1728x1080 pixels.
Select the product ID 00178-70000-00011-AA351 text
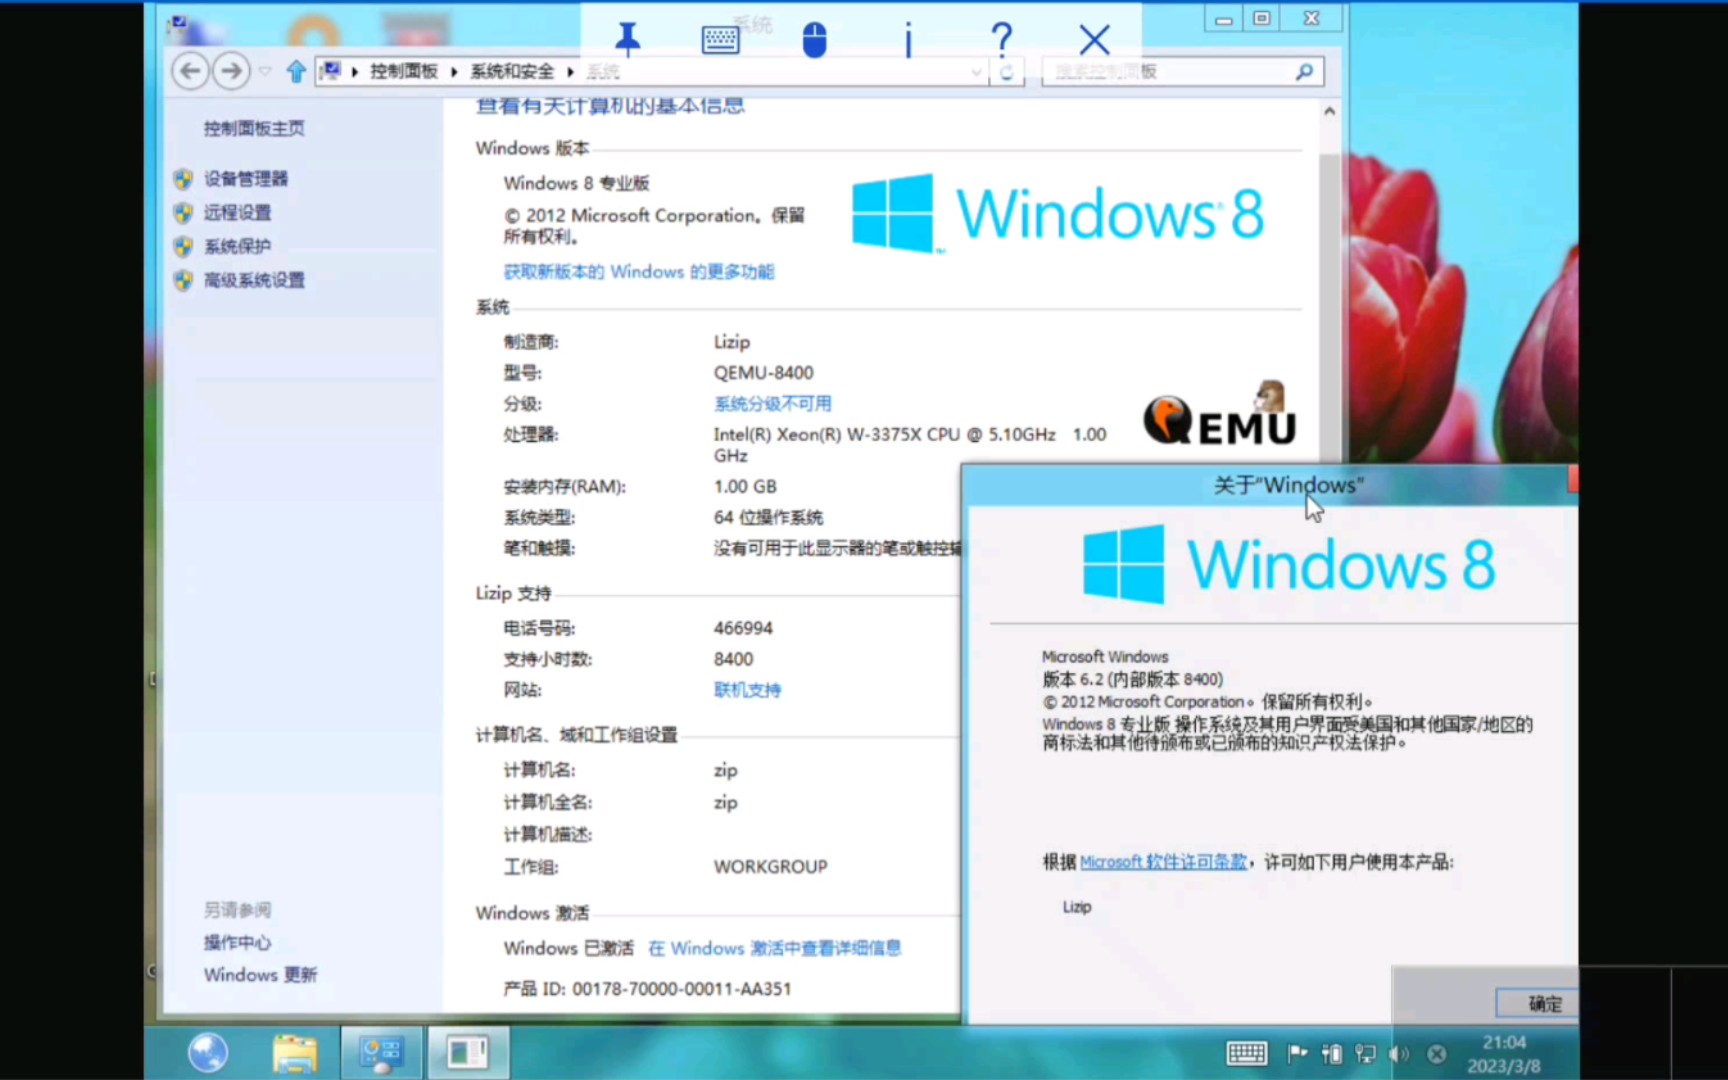pos(682,989)
